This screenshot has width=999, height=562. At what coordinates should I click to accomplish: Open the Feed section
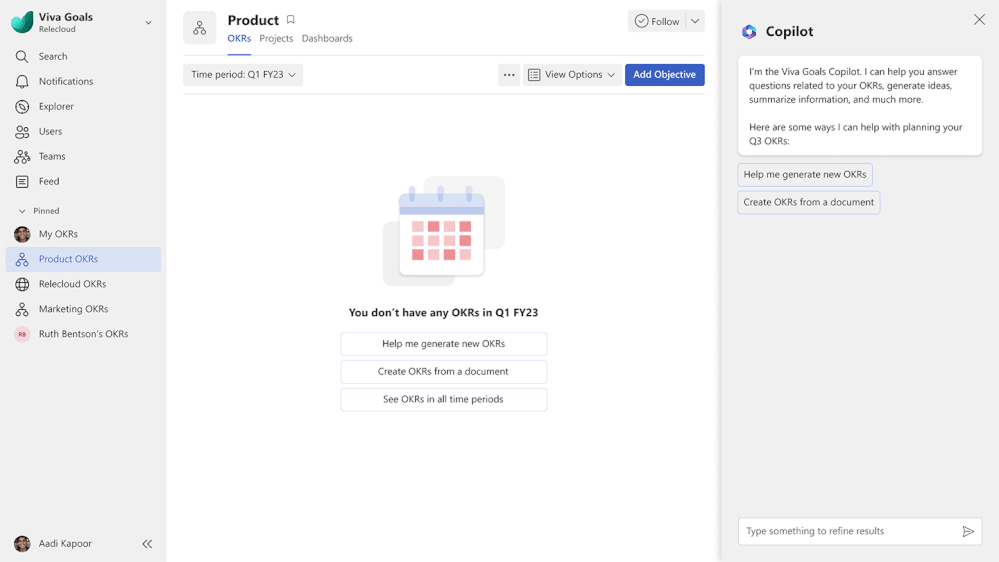tap(49, 182)
